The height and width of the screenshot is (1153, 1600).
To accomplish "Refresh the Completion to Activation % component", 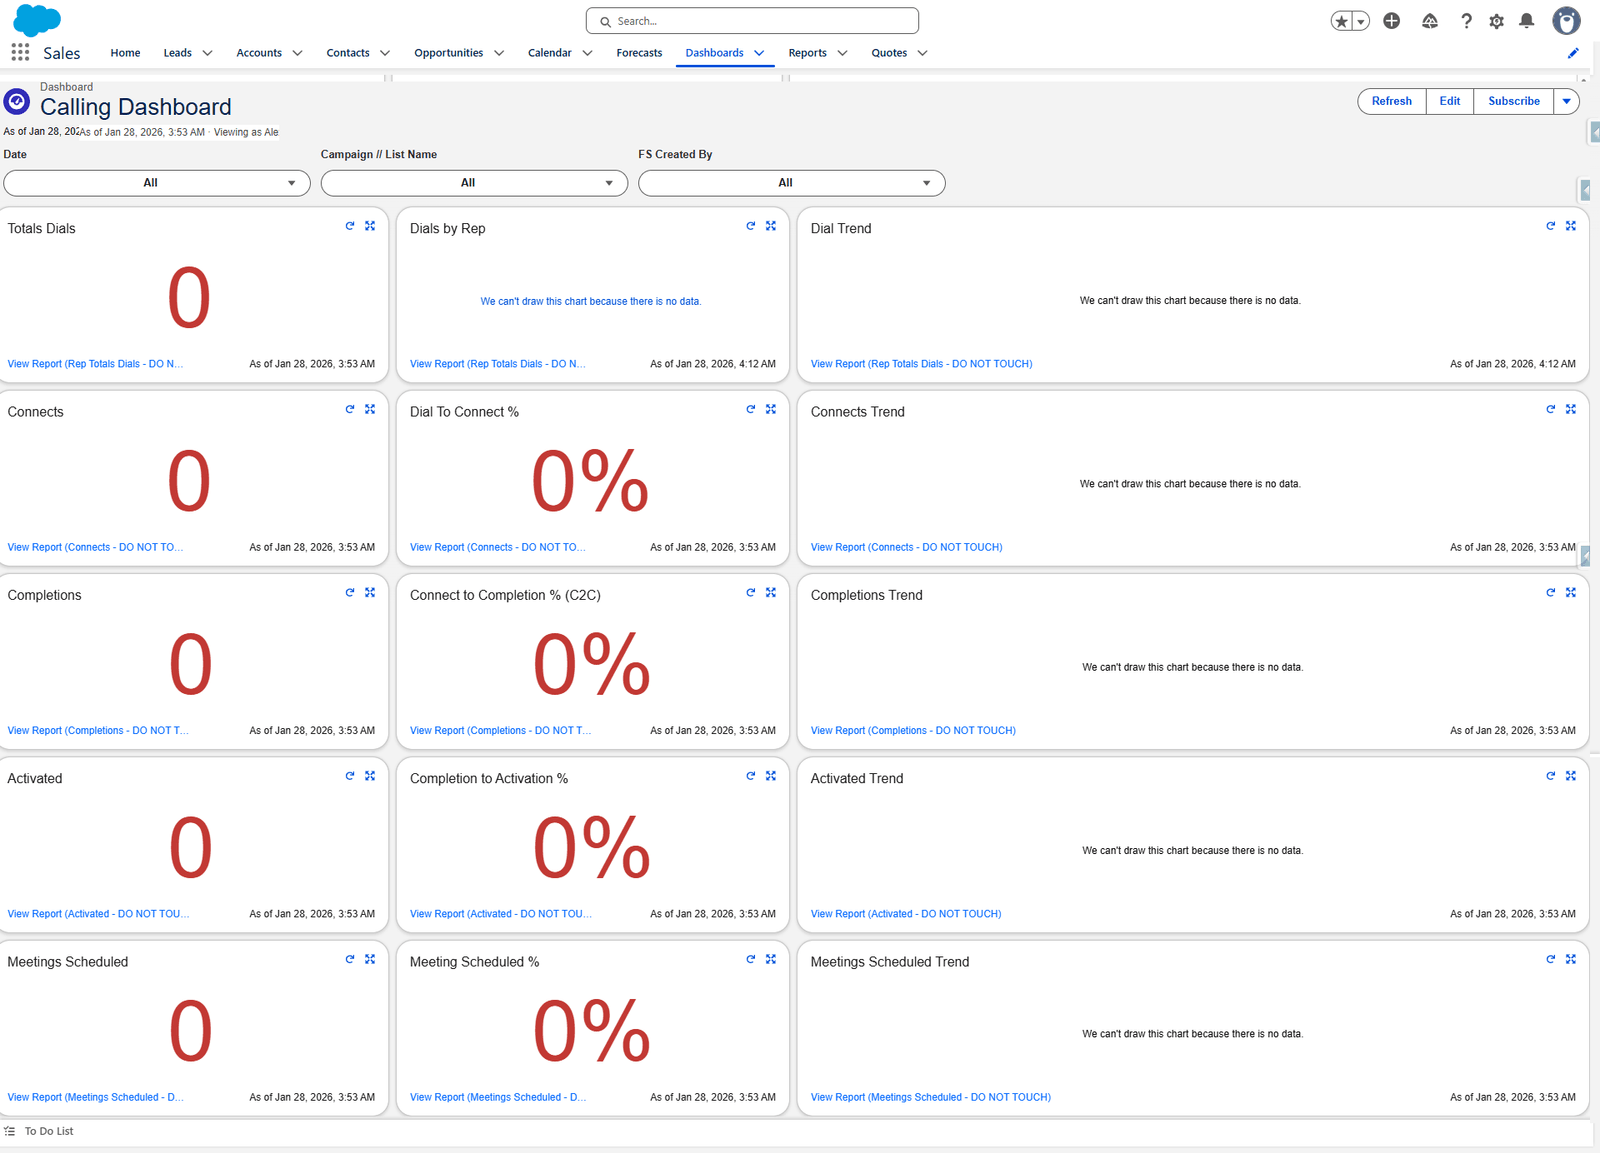I will pos(751,776).
